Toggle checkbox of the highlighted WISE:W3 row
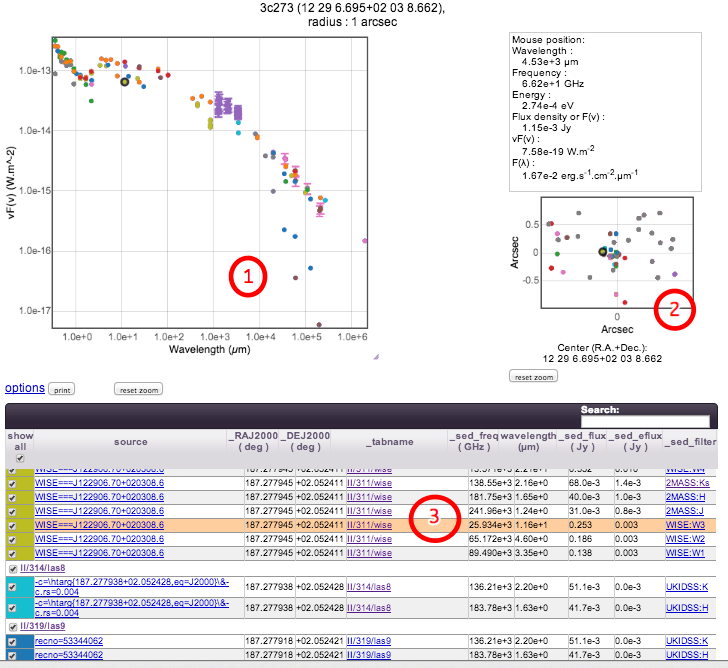This screenshot has width=728, height=668. point(12,525)
